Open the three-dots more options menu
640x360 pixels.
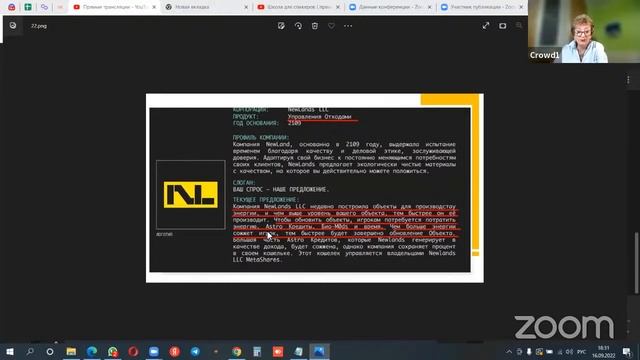[x=348, y=26]
